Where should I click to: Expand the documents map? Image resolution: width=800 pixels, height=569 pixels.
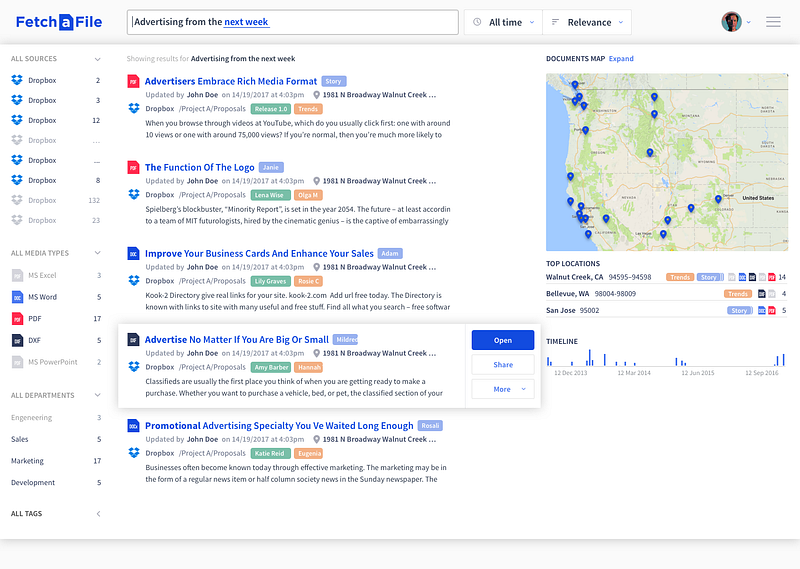[x=621, y=59]
